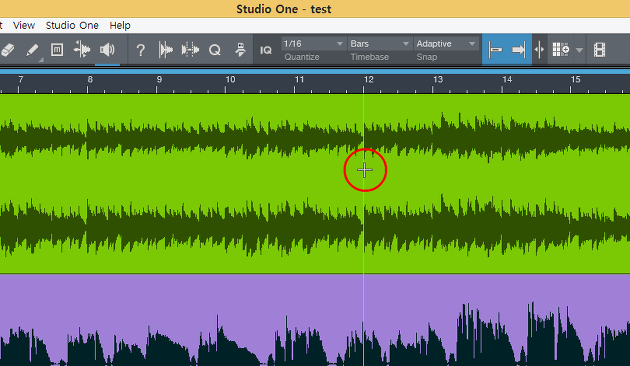Open the Studio One menu

coord(72,25)
